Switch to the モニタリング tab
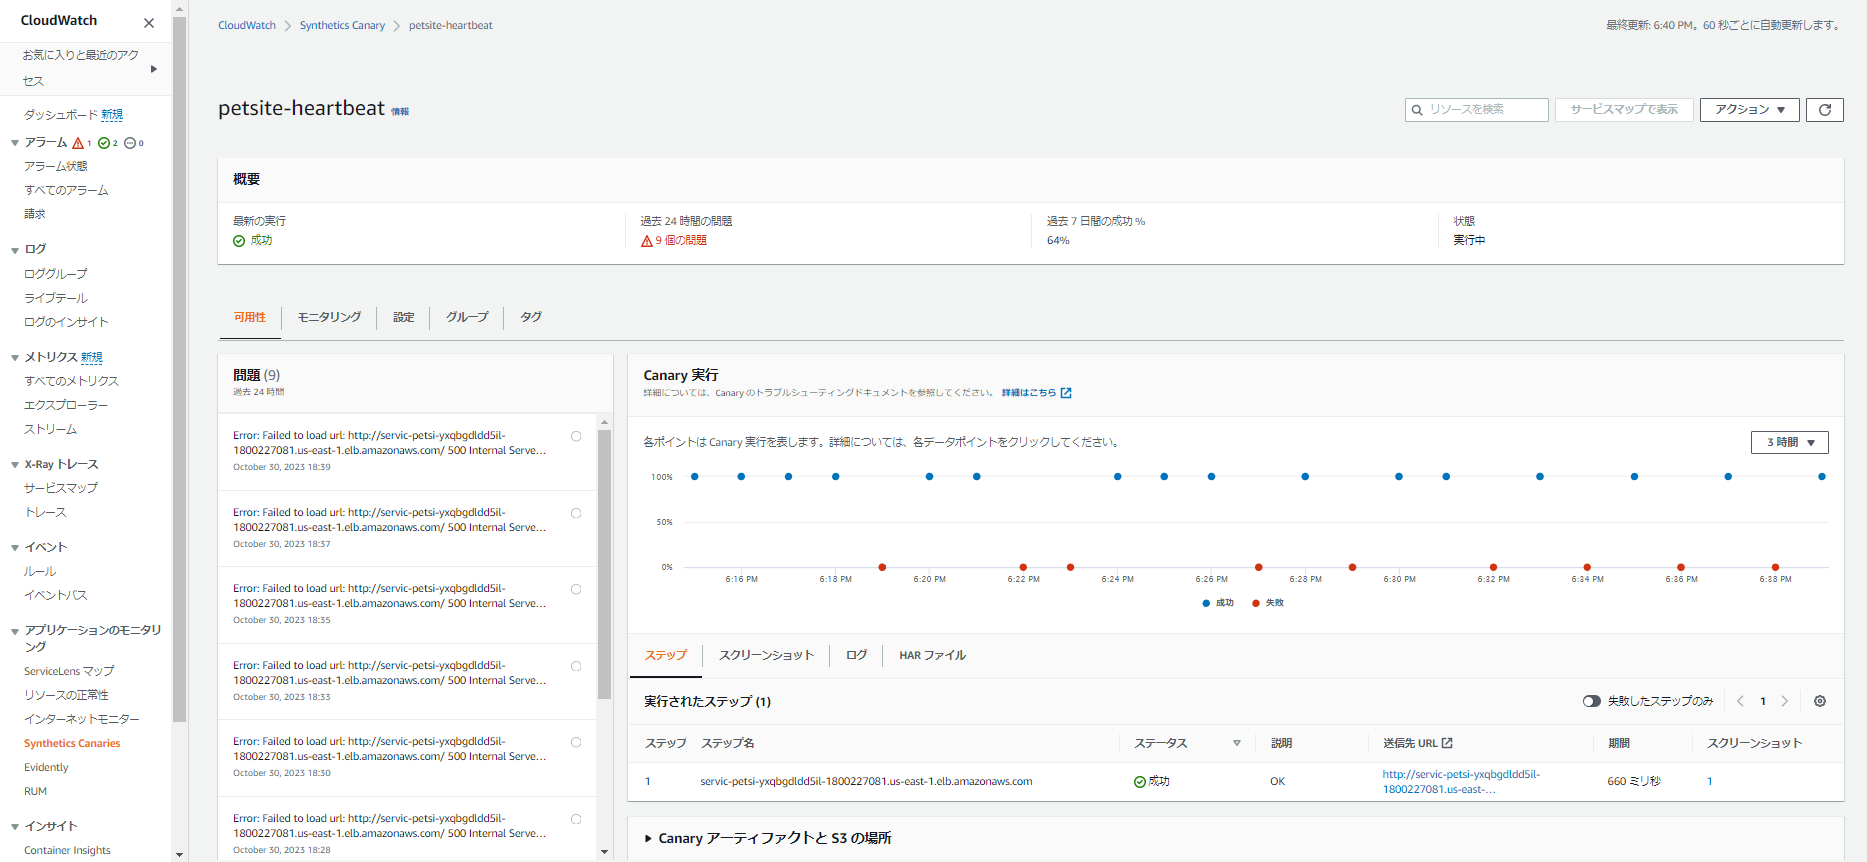 pos(329,317)
